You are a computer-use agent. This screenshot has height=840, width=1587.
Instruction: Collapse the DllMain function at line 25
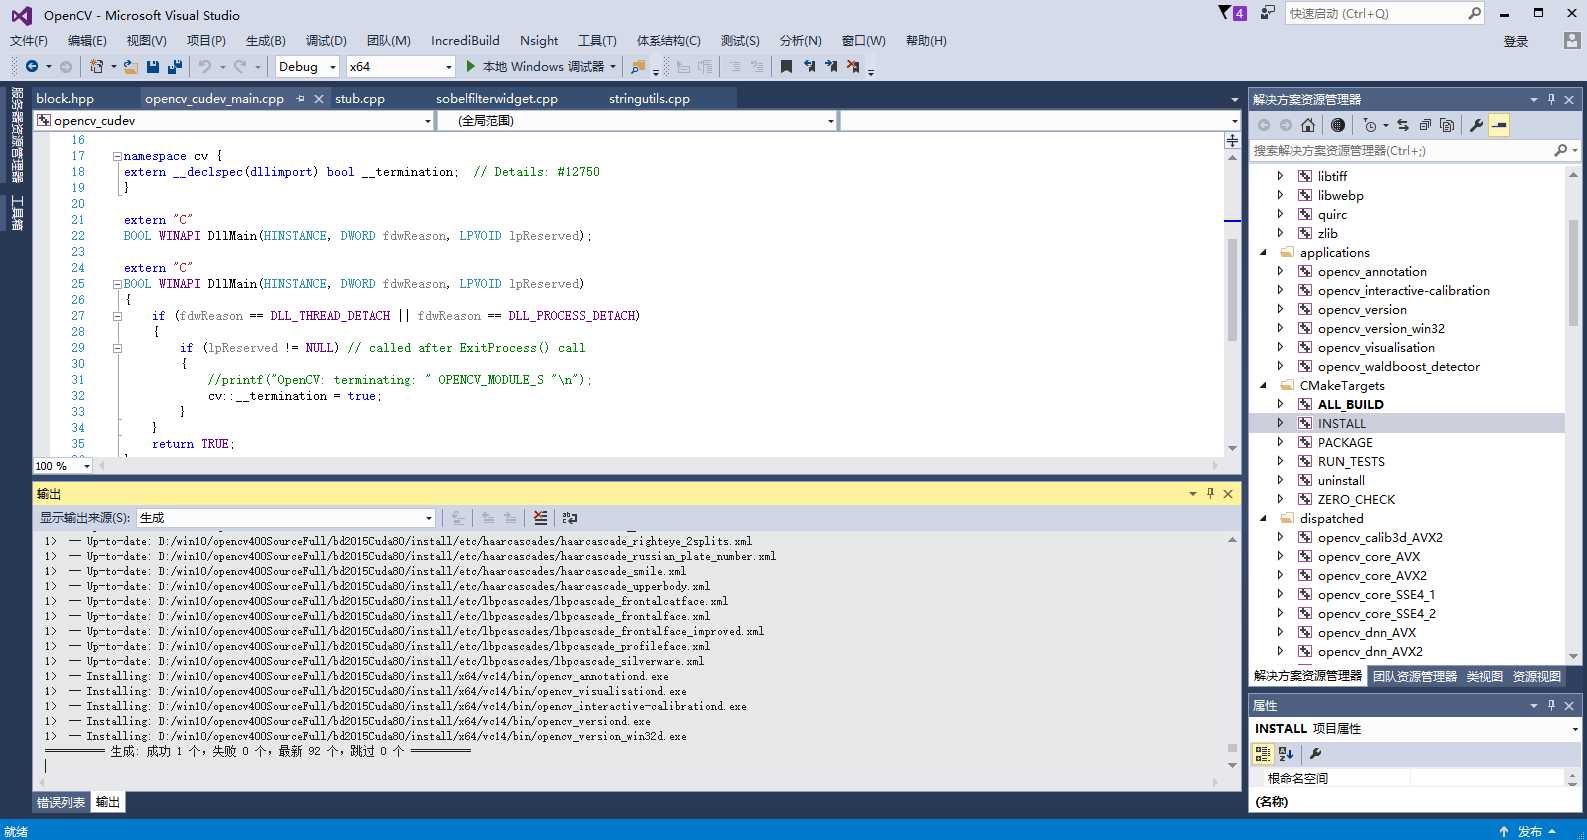click(117, 284)
